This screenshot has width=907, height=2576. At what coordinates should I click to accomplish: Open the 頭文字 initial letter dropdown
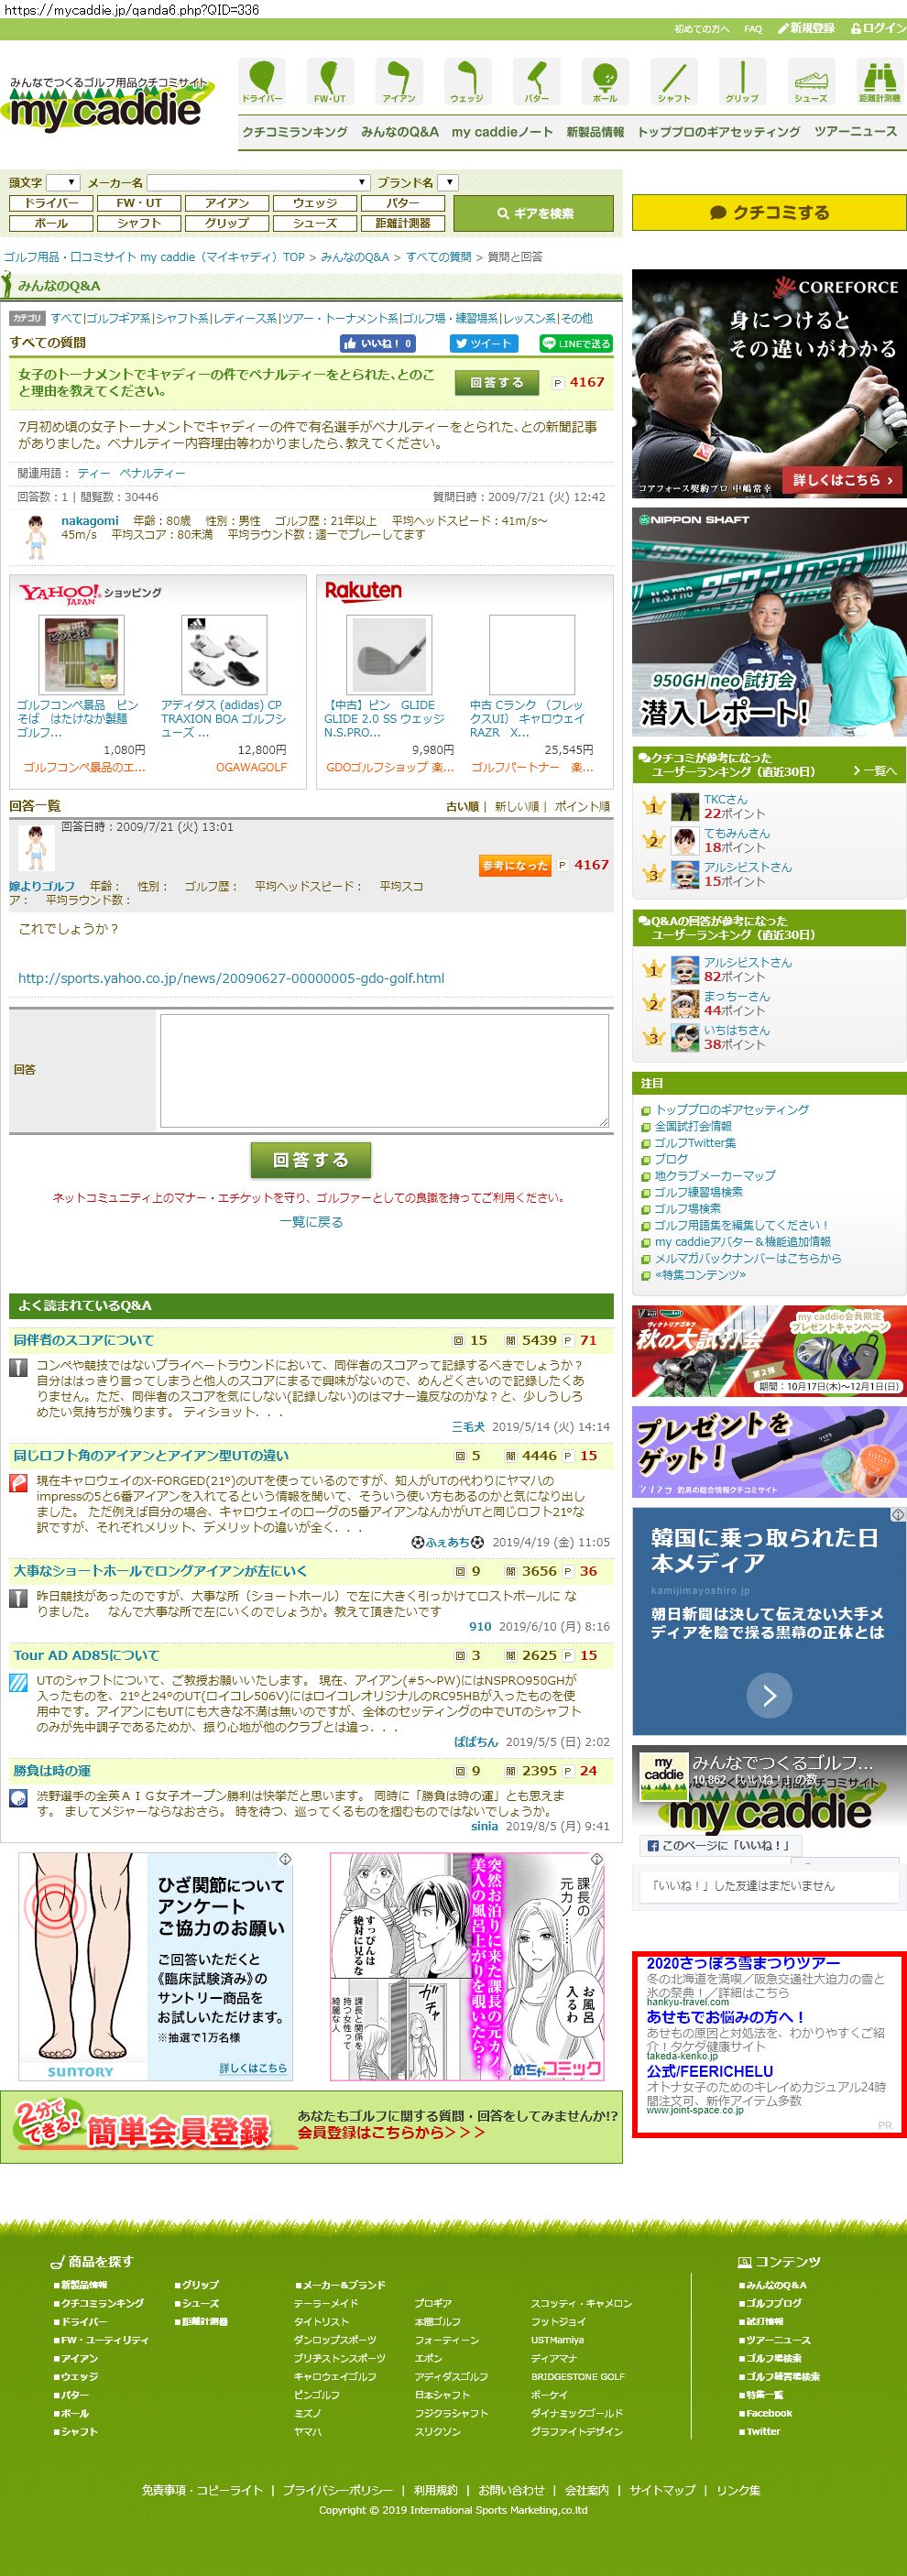(x=63, y=182)
